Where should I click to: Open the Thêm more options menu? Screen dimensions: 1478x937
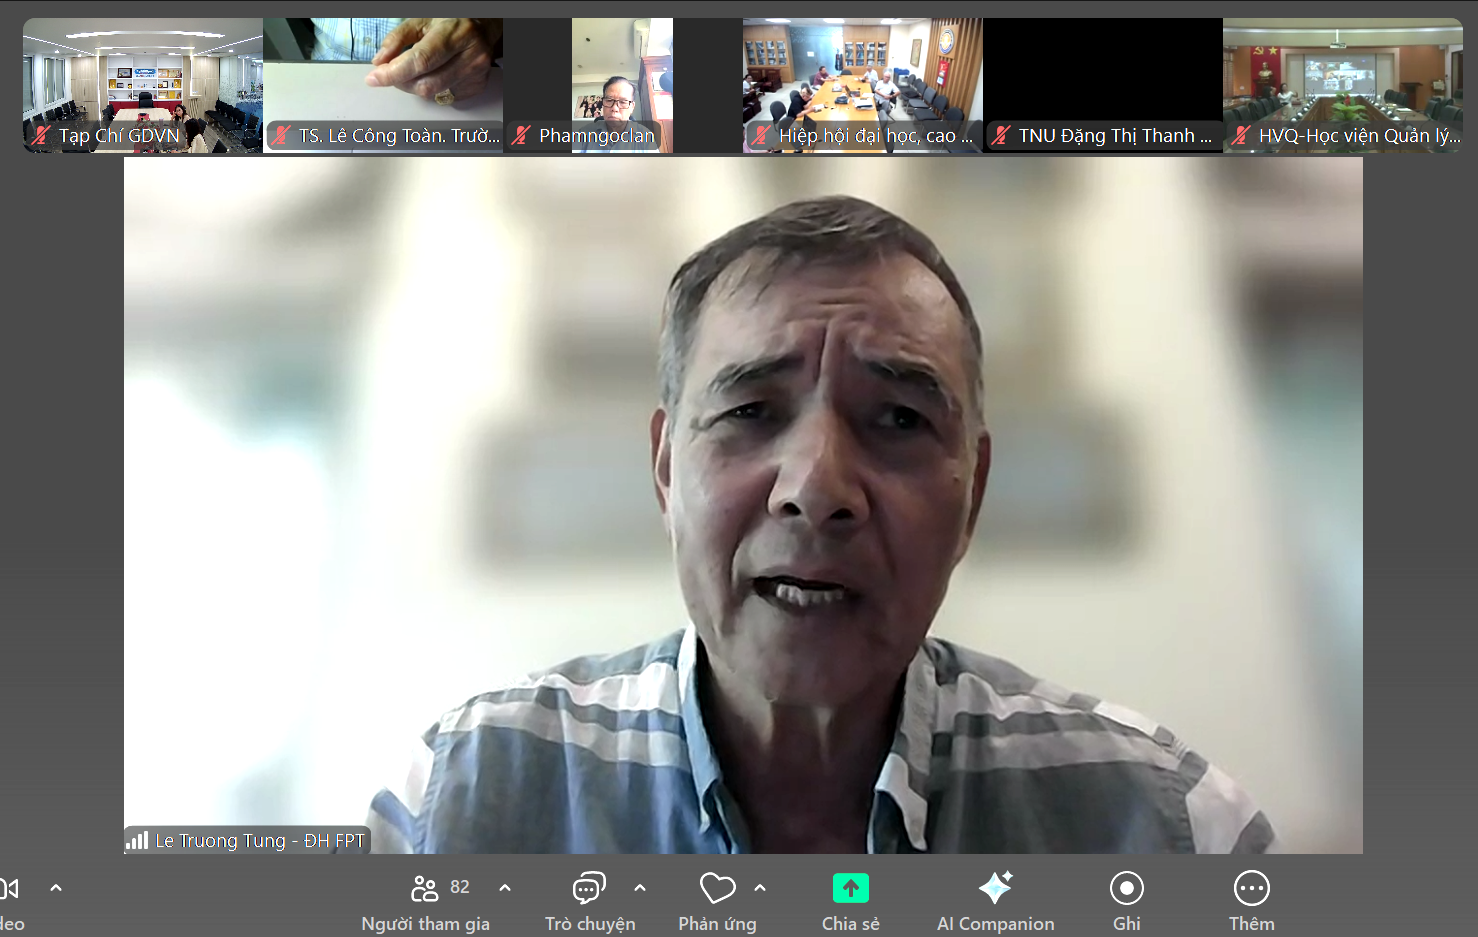tap(1252, 888)
